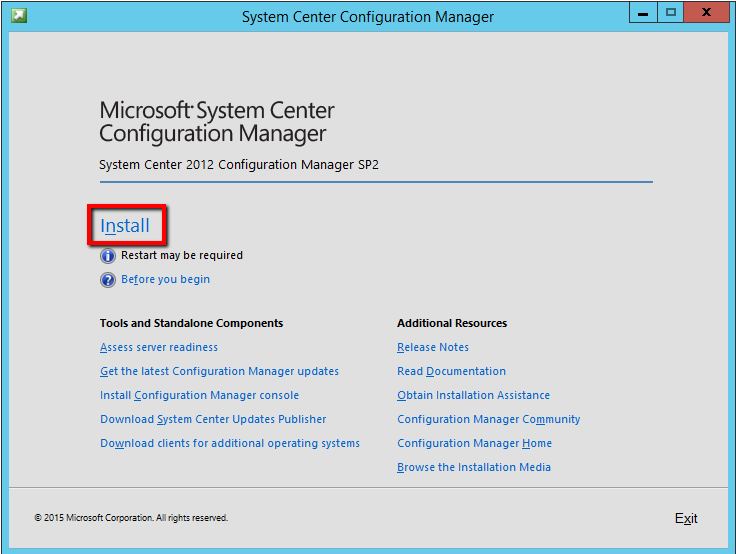
Task: Click the green app icon in title bar
Action: click(x=19, y=16)
